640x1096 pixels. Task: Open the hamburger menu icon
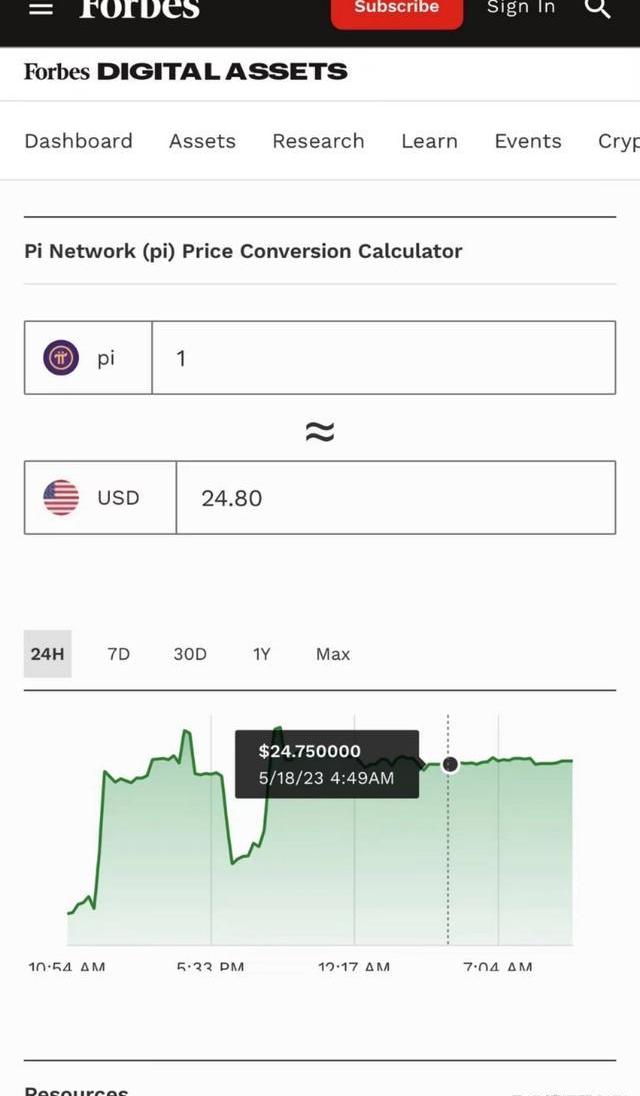click(41, 8)
